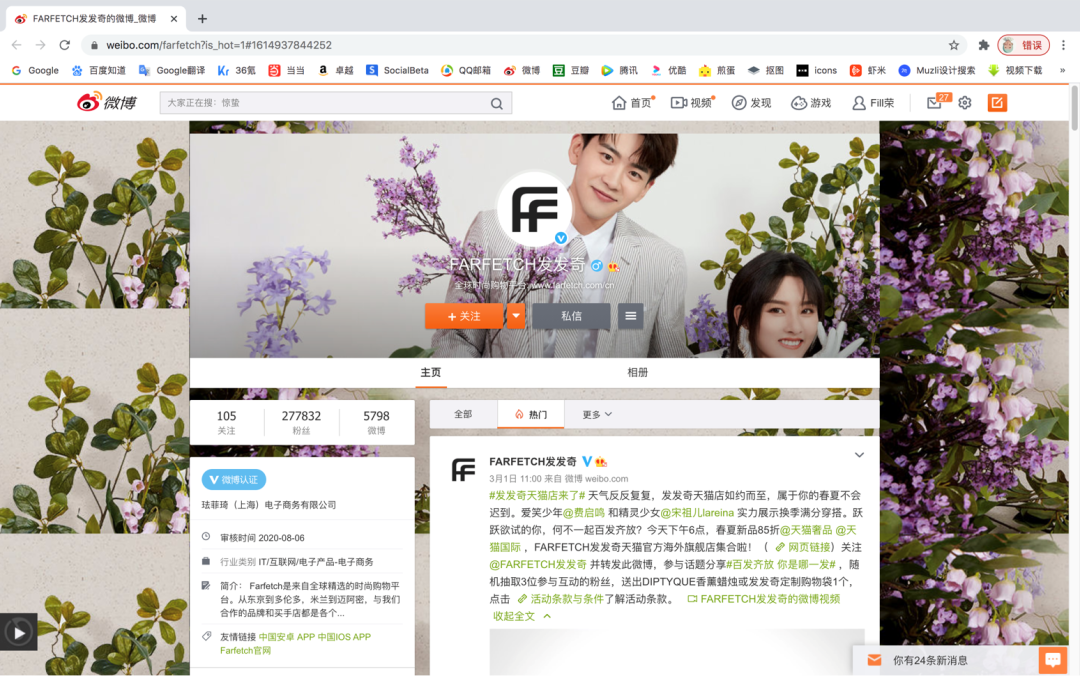Click the Weibo search input field
1080x676 pixels.
click(325, 103)
